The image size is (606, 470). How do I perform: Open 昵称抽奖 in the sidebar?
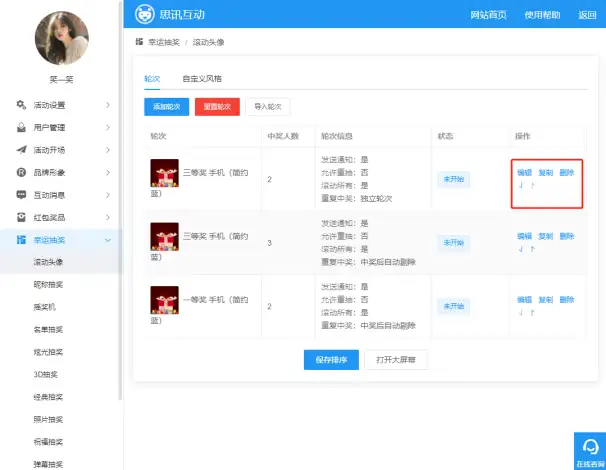(48, 284)
